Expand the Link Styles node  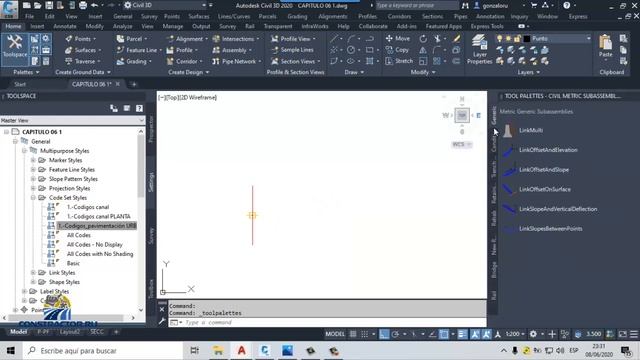click(x=33, y=272)
